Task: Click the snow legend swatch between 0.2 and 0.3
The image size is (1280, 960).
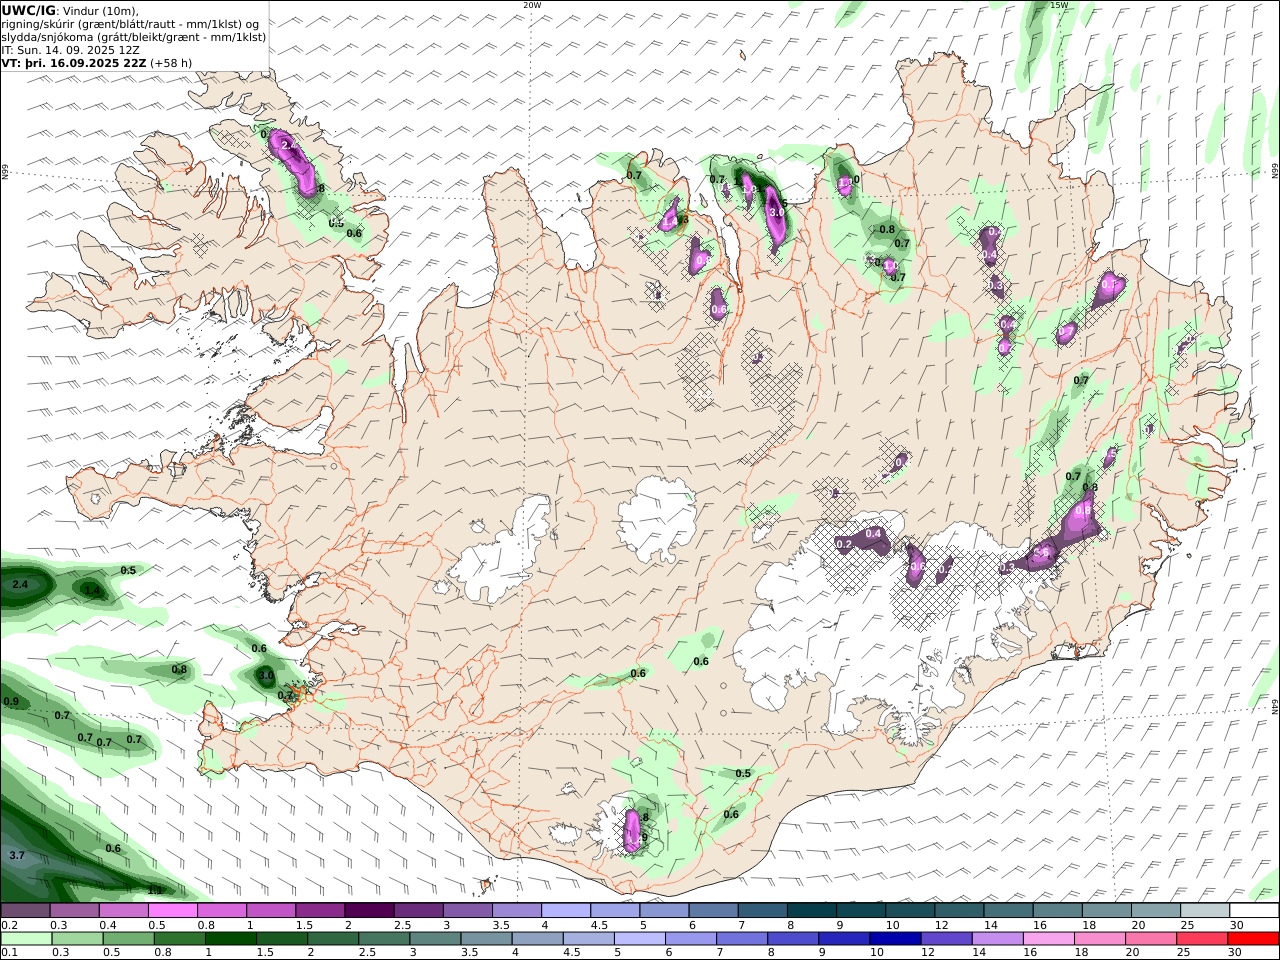Action: (25, 910)
